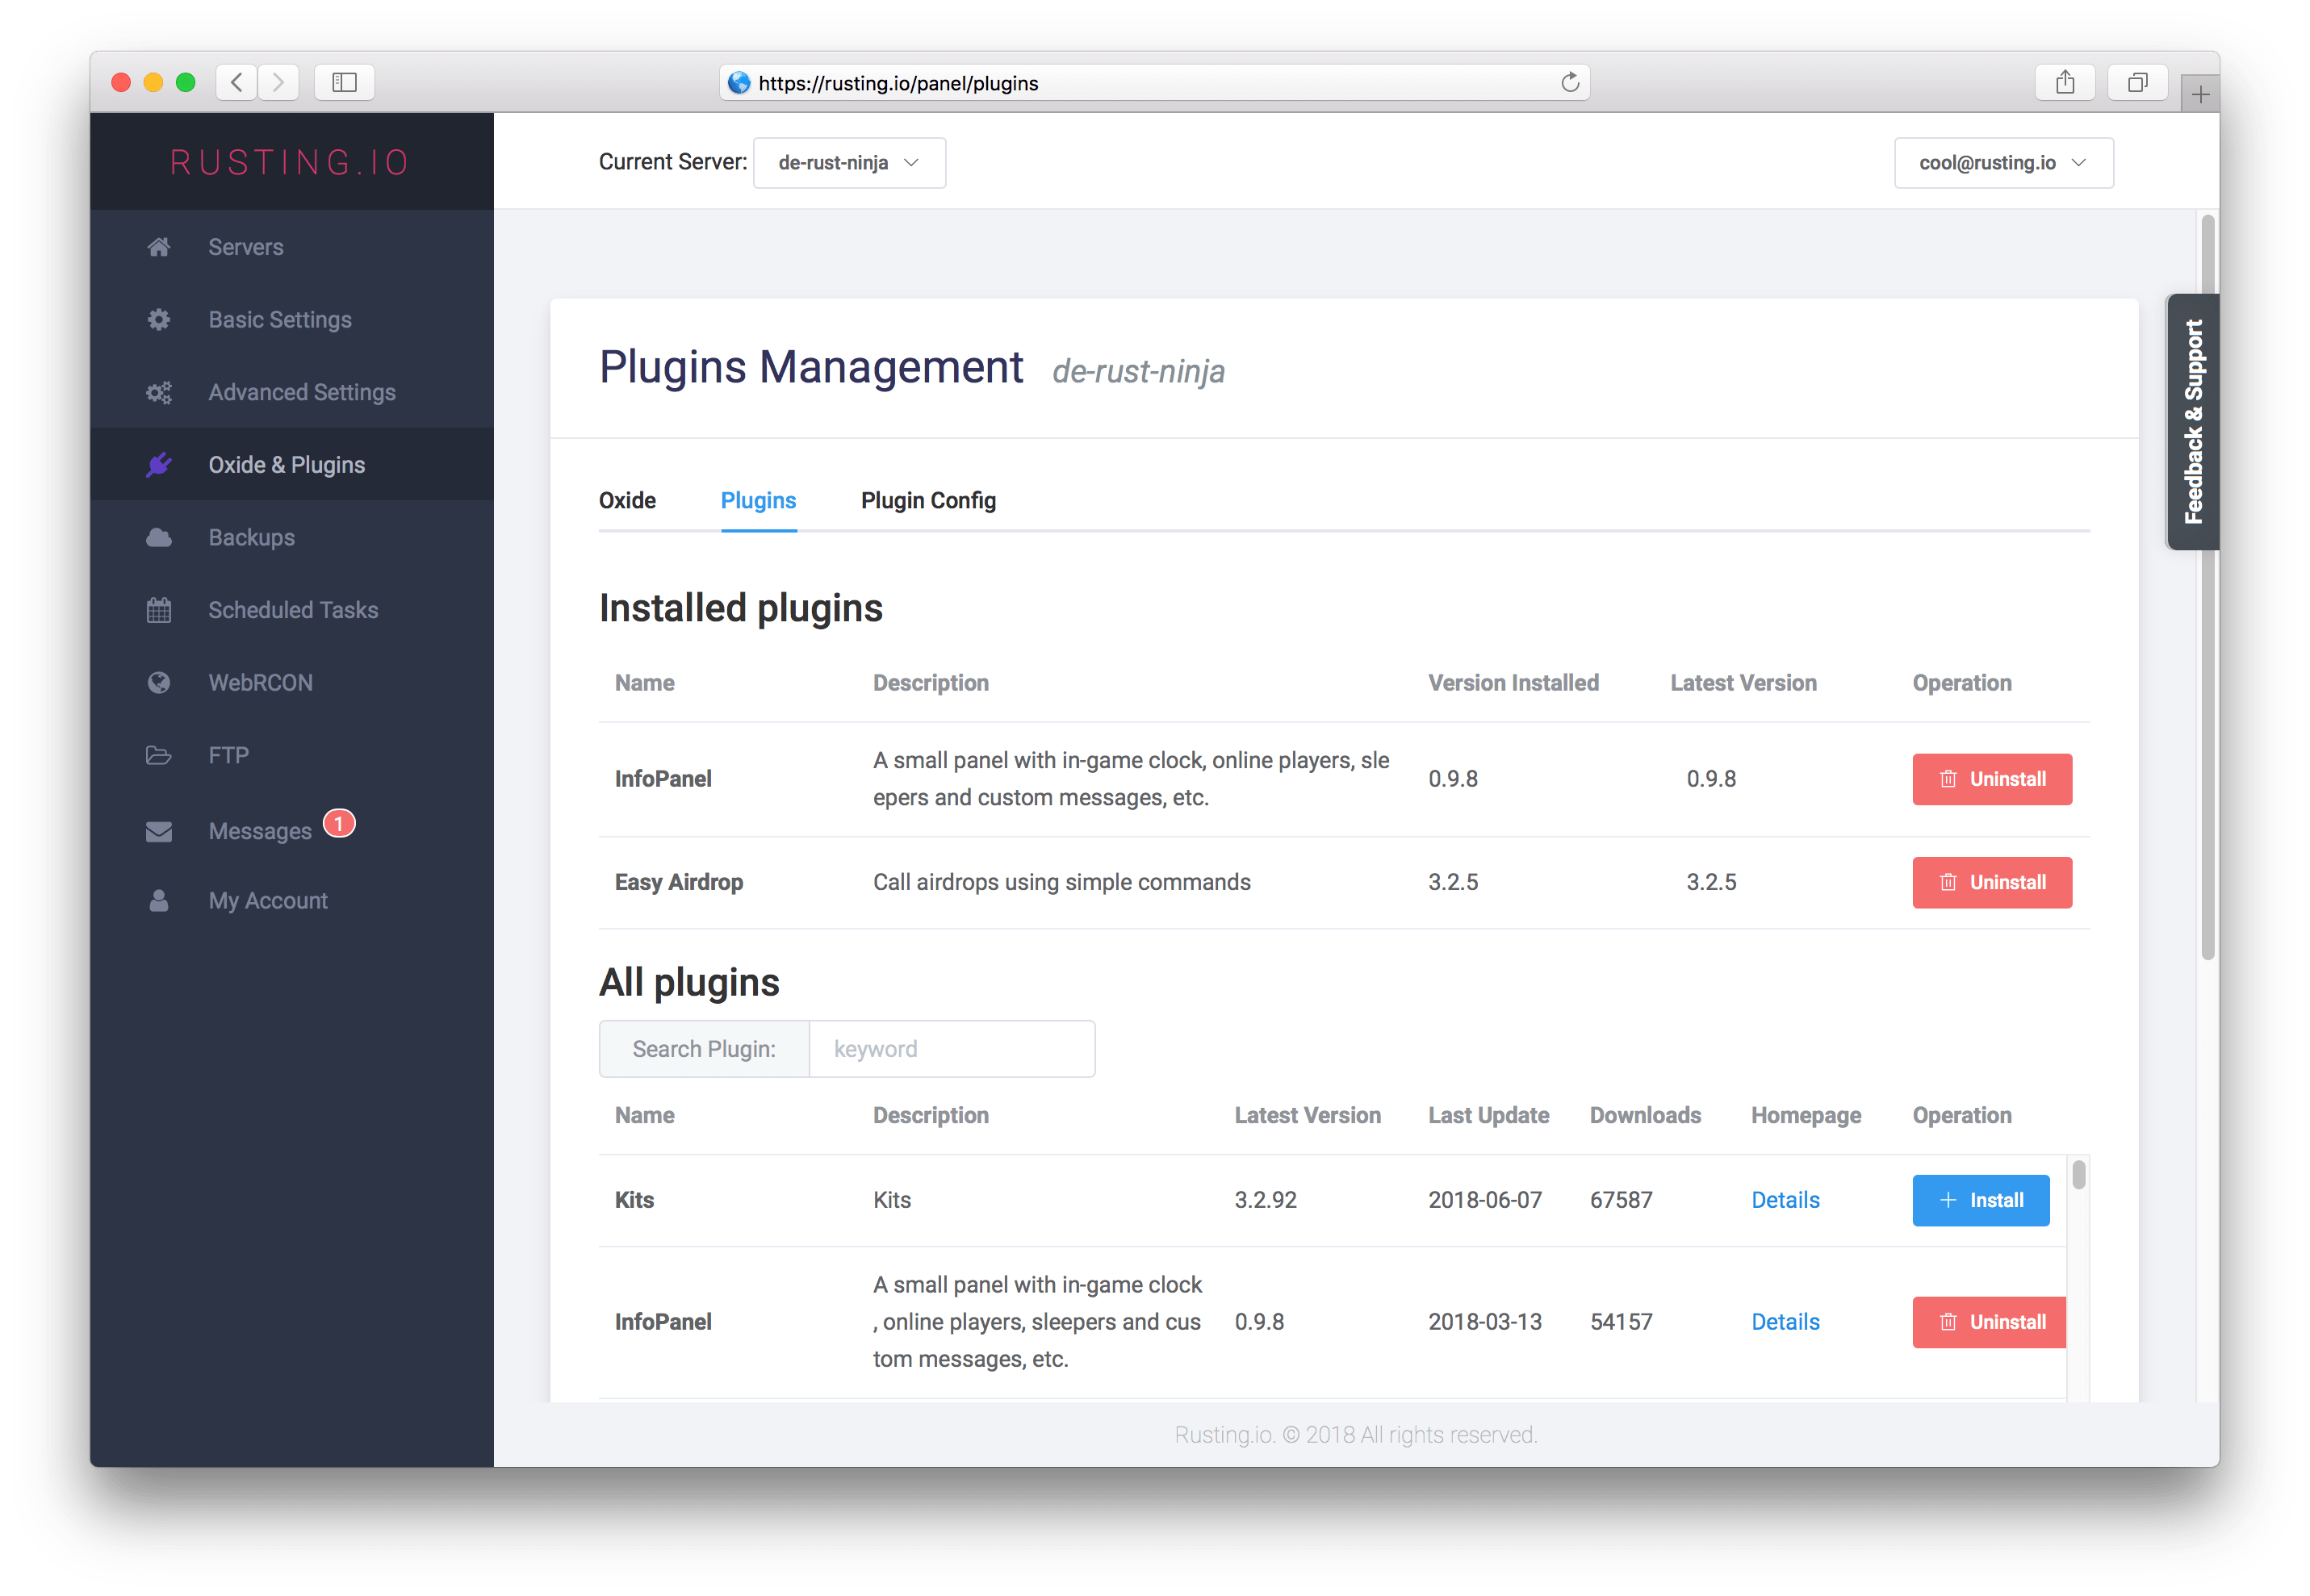Switch to the Oxide tab
The height and width of the screenshot is (1596, 2310).
click(627, 501)
